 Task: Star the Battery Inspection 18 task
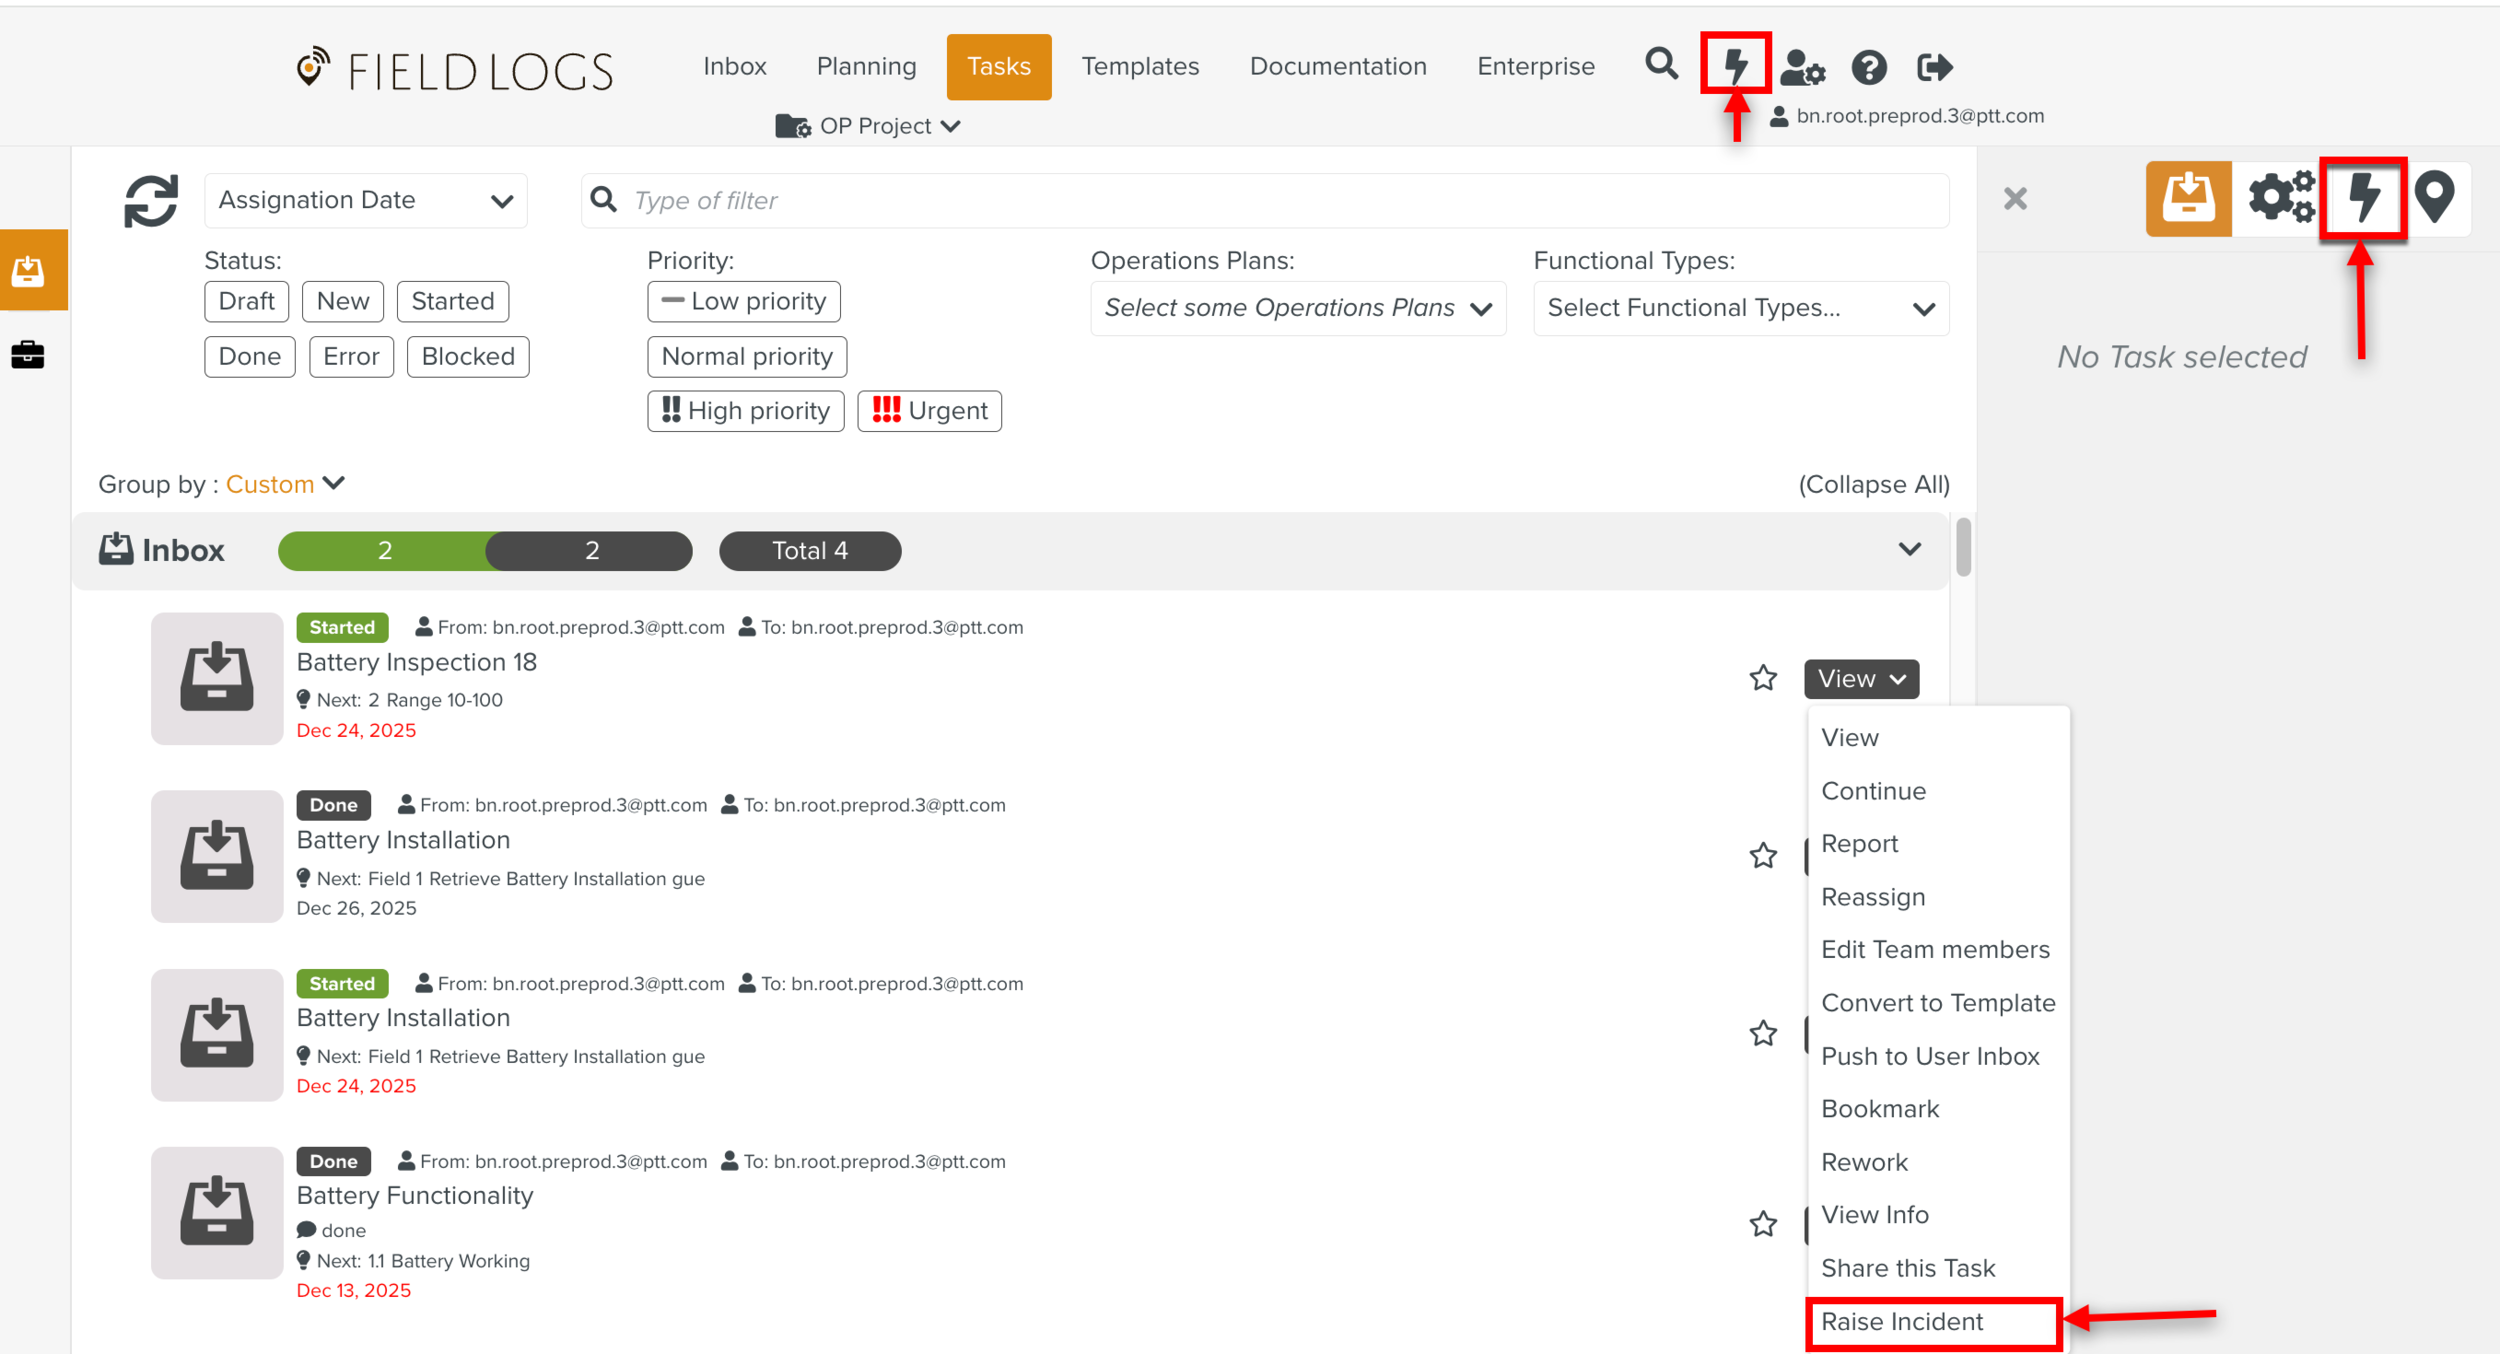[1763, 678]
